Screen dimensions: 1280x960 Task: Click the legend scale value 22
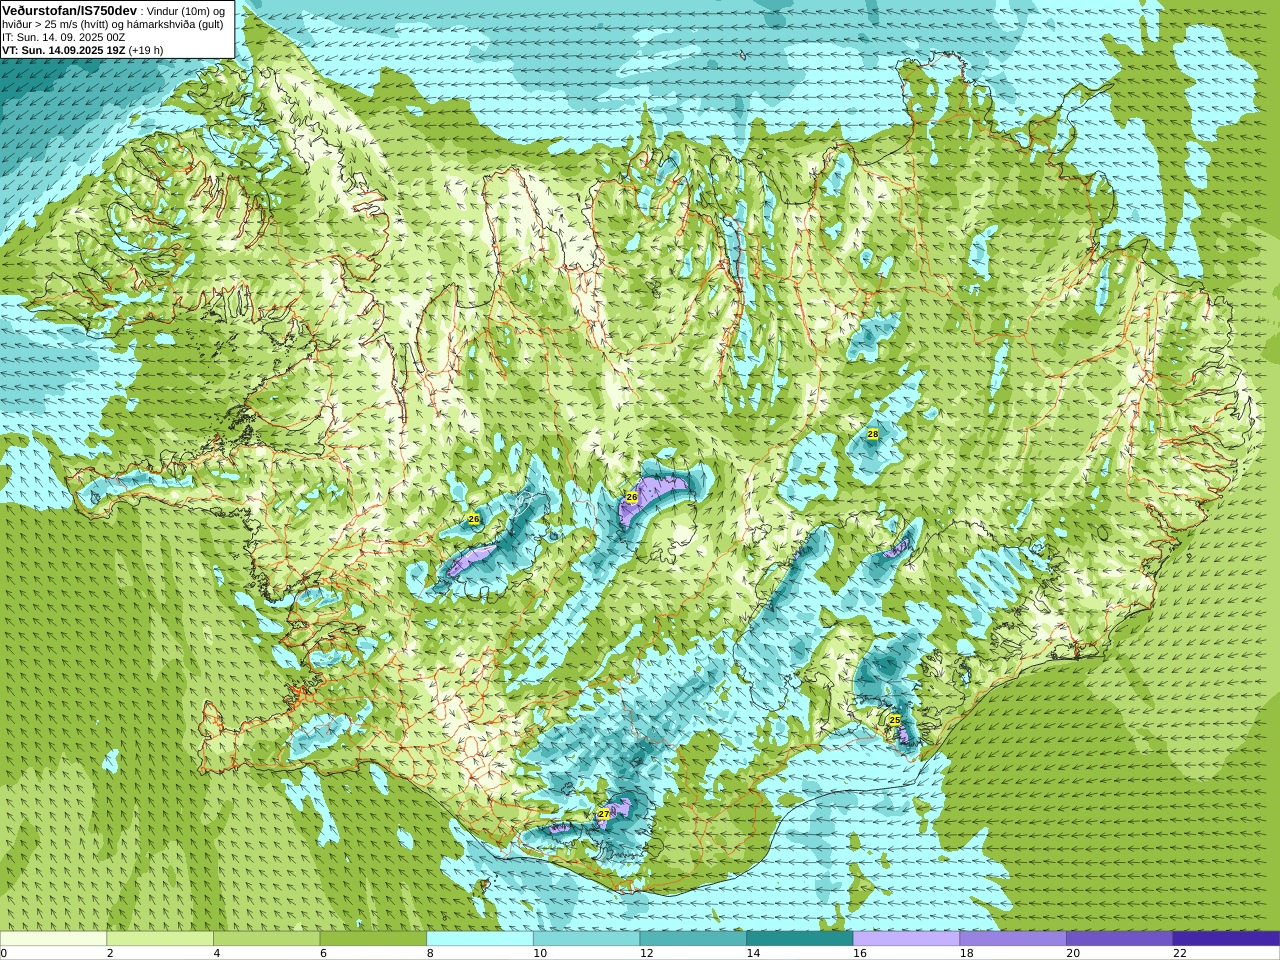(x=1180, y=953)
